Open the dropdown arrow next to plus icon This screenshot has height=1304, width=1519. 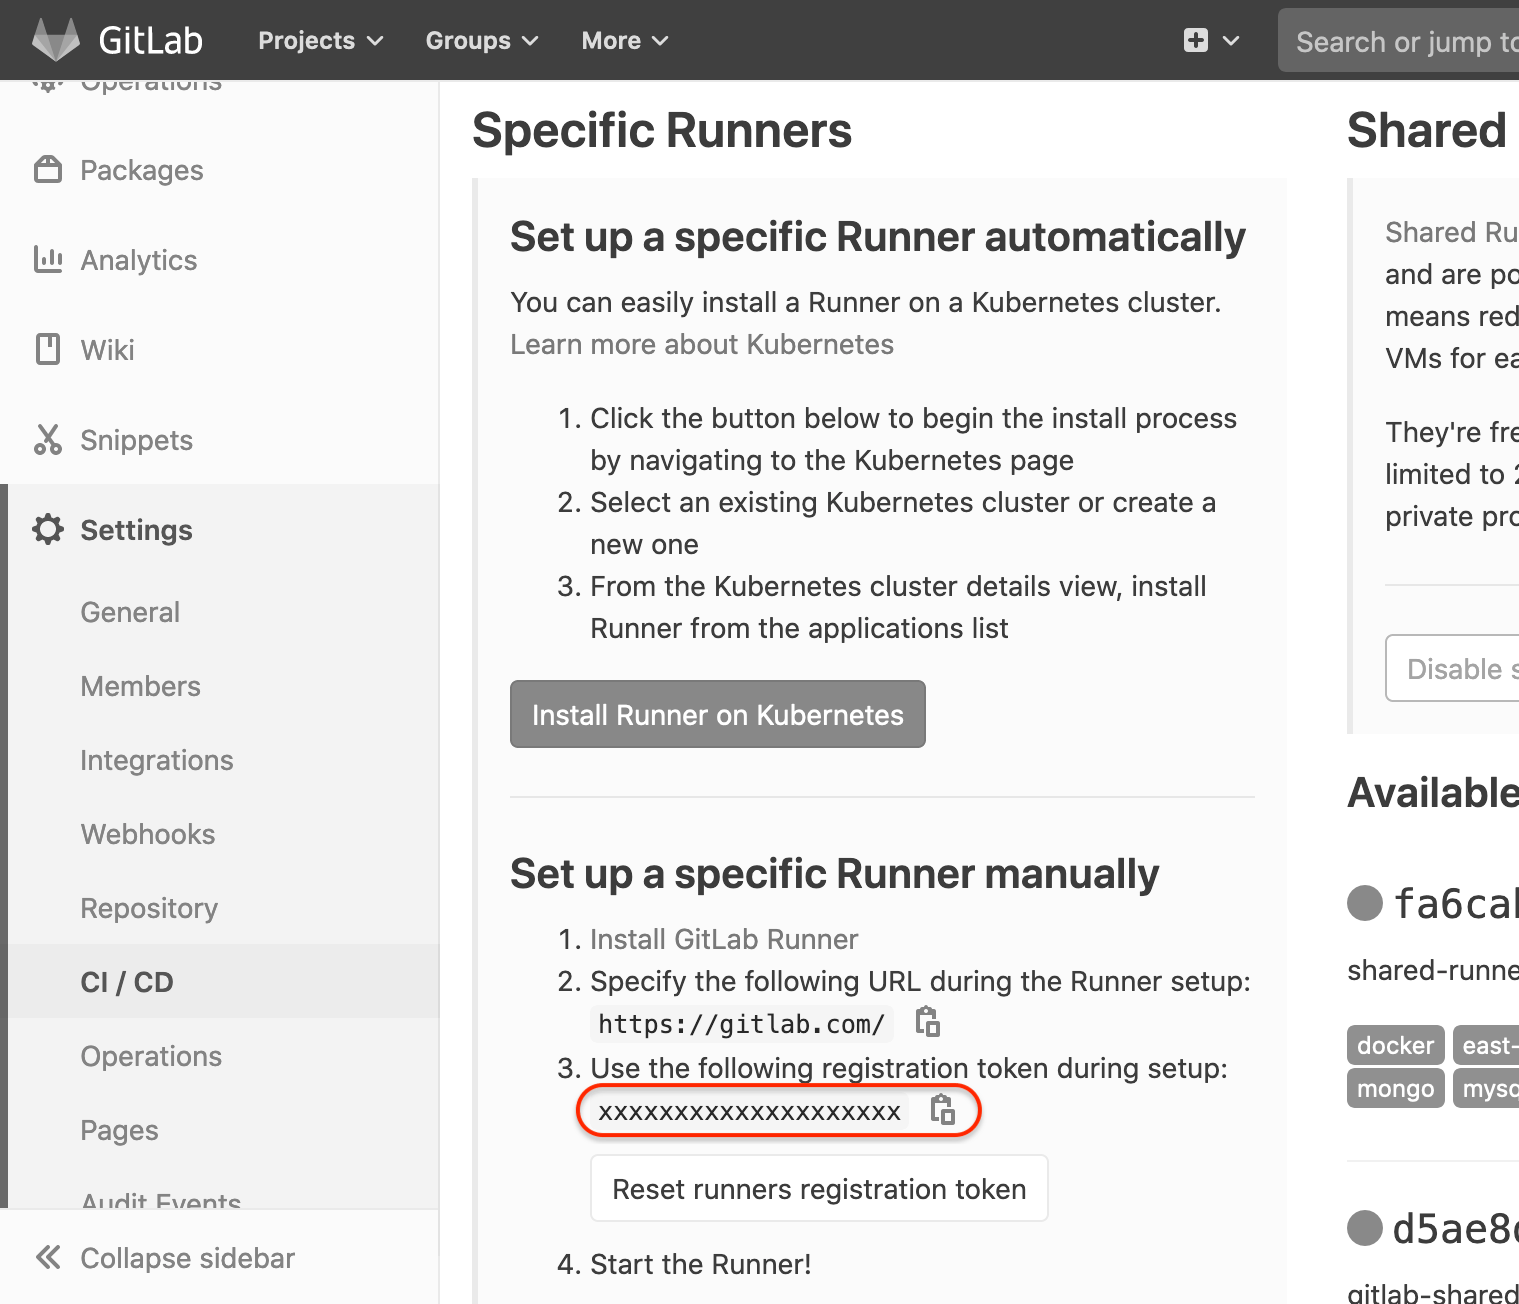click(x=1231, y=40)
